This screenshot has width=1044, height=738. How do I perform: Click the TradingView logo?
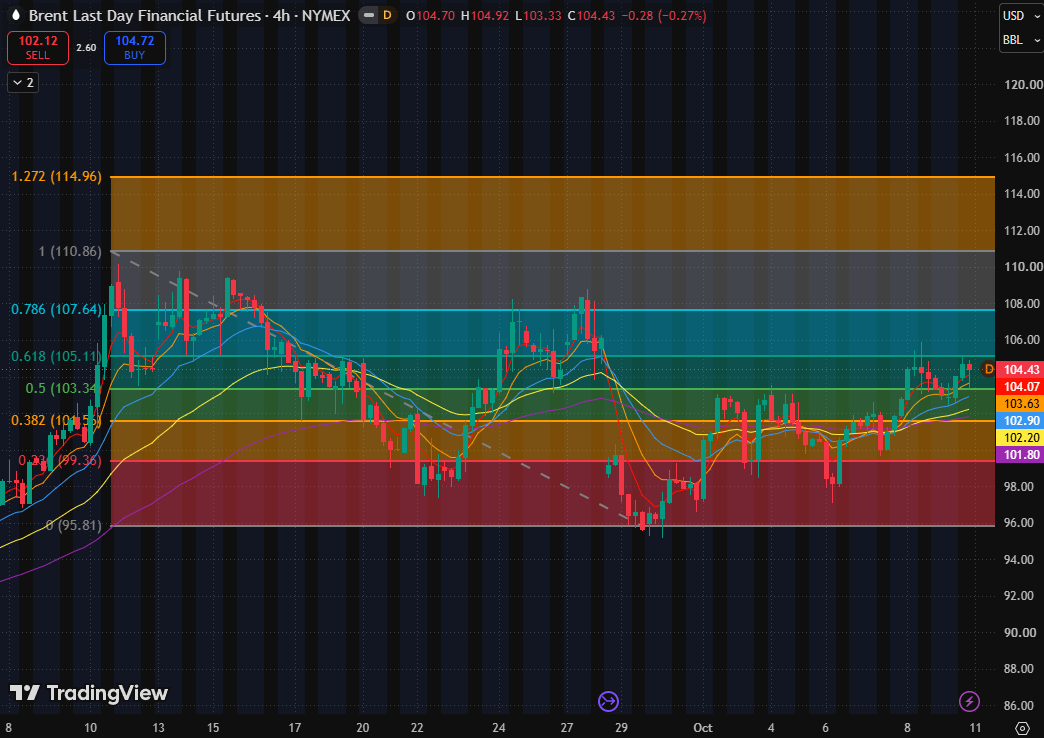(89, 693)
